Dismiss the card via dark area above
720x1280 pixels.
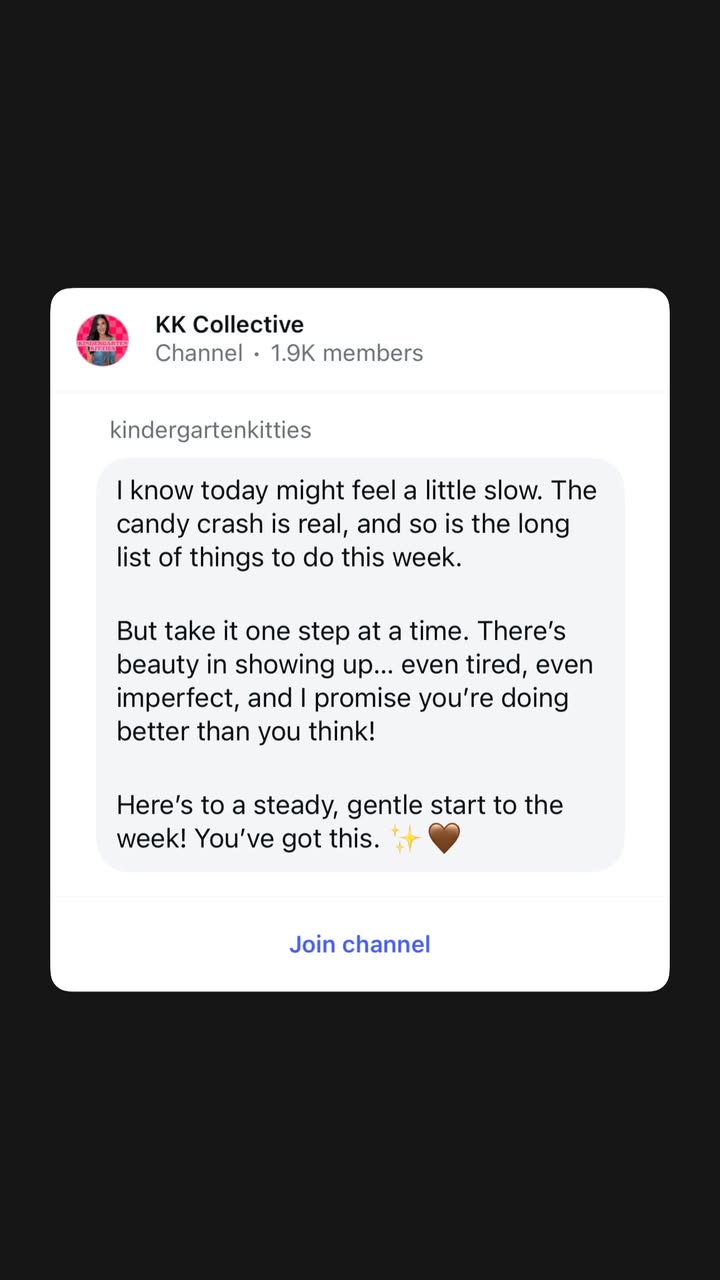(360, 144)
